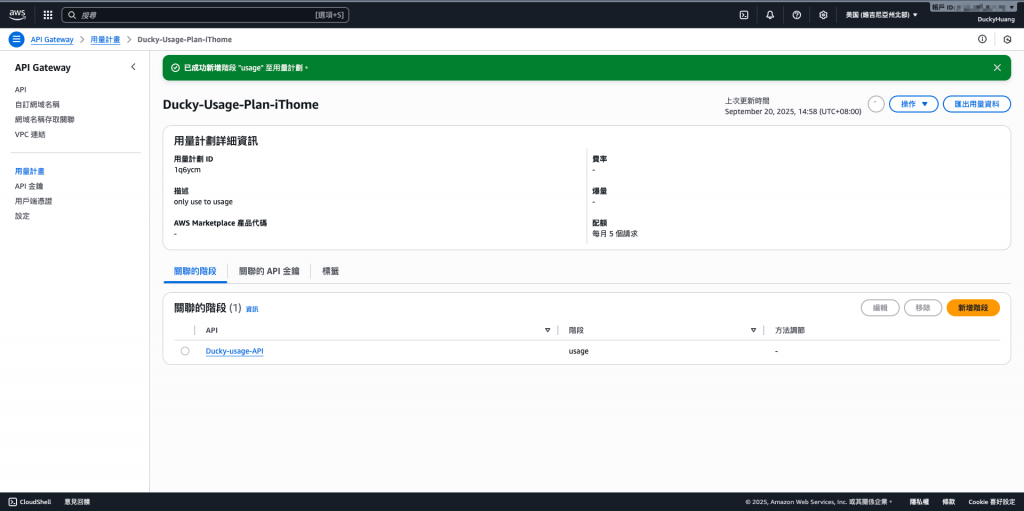
Task: Open 用戶端憑證 in the sidebar
Action: tap(33, 201)
